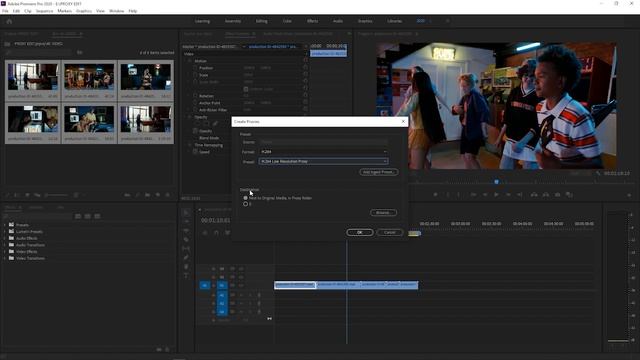
Task: Select the Pen tool in the tools panel
Action: tap(186, 258)
